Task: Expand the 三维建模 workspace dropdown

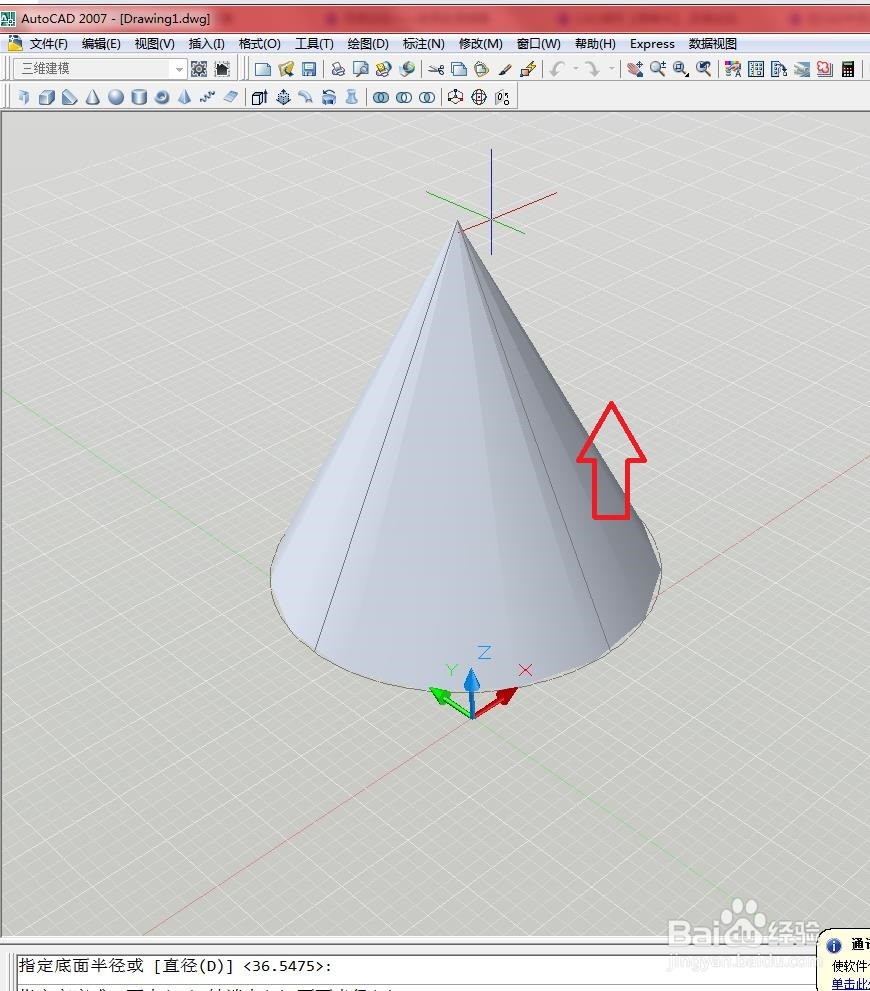Action: [179, 69]
